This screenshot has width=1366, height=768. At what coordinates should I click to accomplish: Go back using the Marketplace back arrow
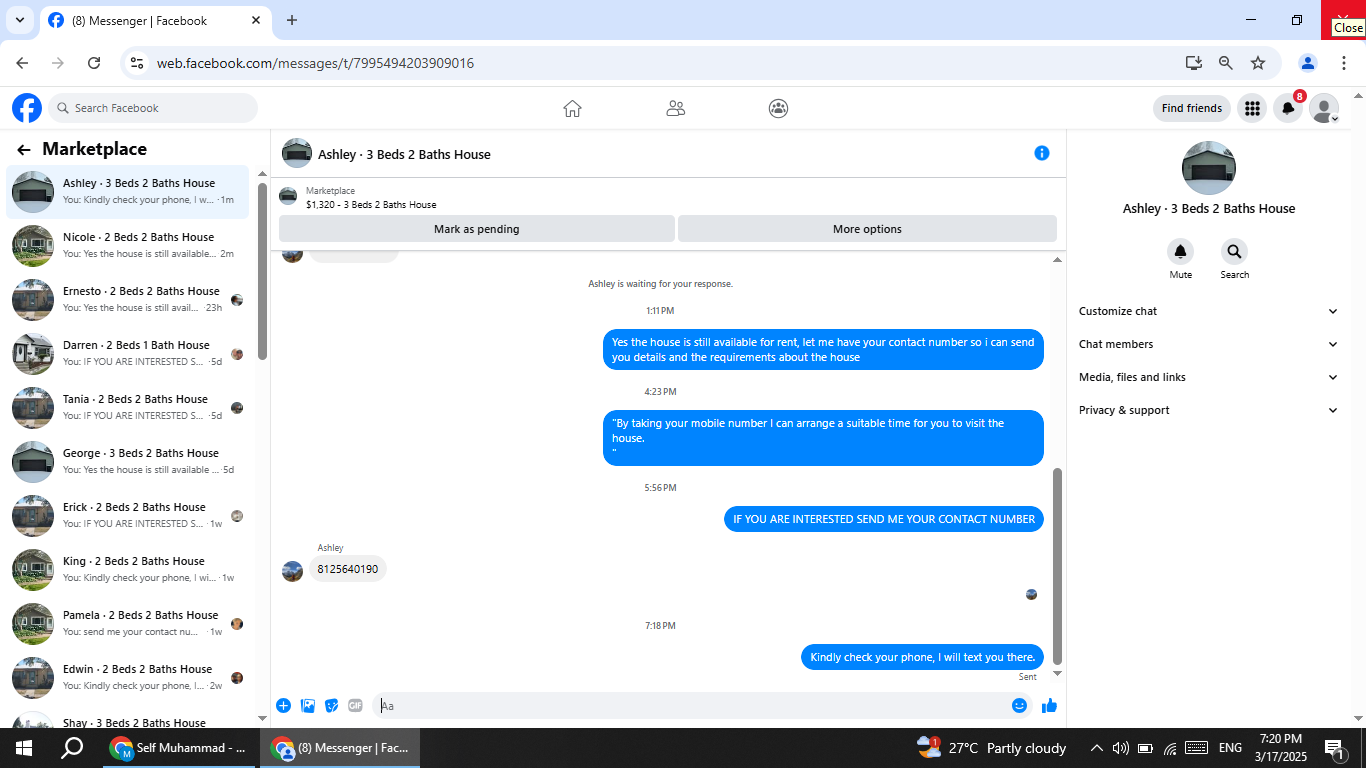tap(24, 150)
